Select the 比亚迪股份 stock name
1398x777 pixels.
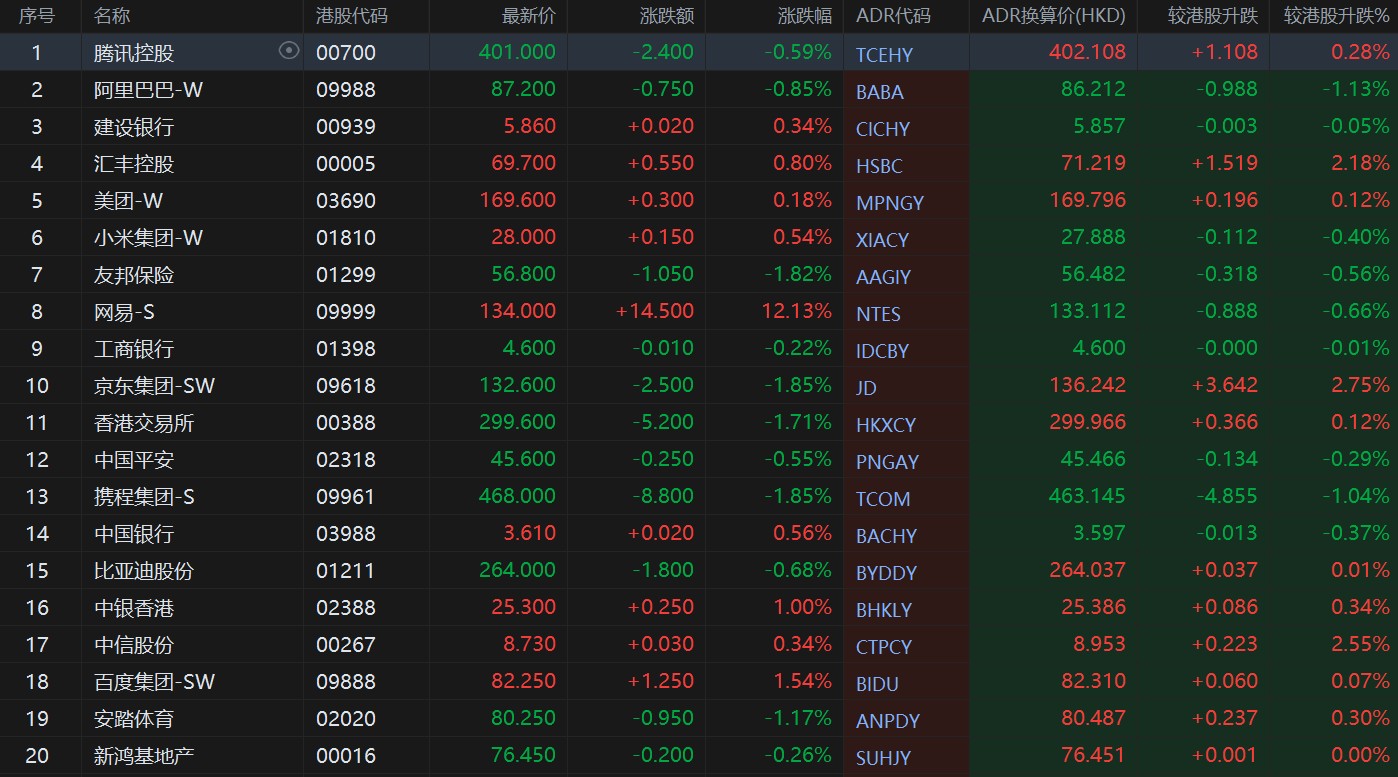click(x=144, y=571)
